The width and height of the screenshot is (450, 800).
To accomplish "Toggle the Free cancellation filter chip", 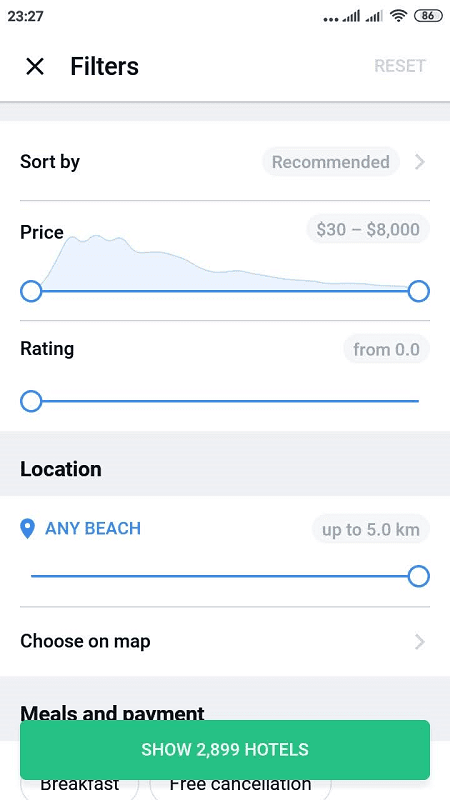I will click(x=240, y=786).
